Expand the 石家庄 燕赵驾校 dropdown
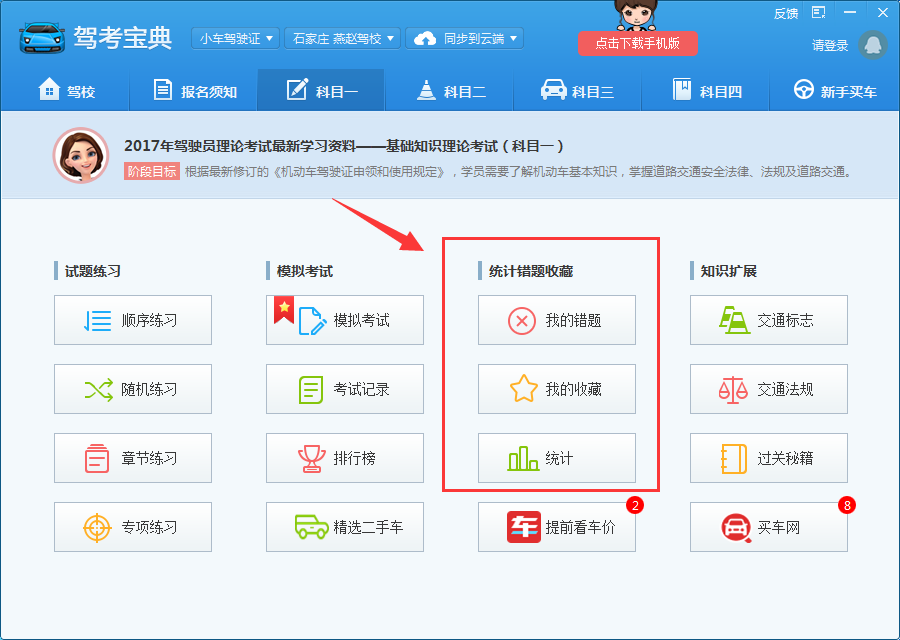 coord(343,38)
